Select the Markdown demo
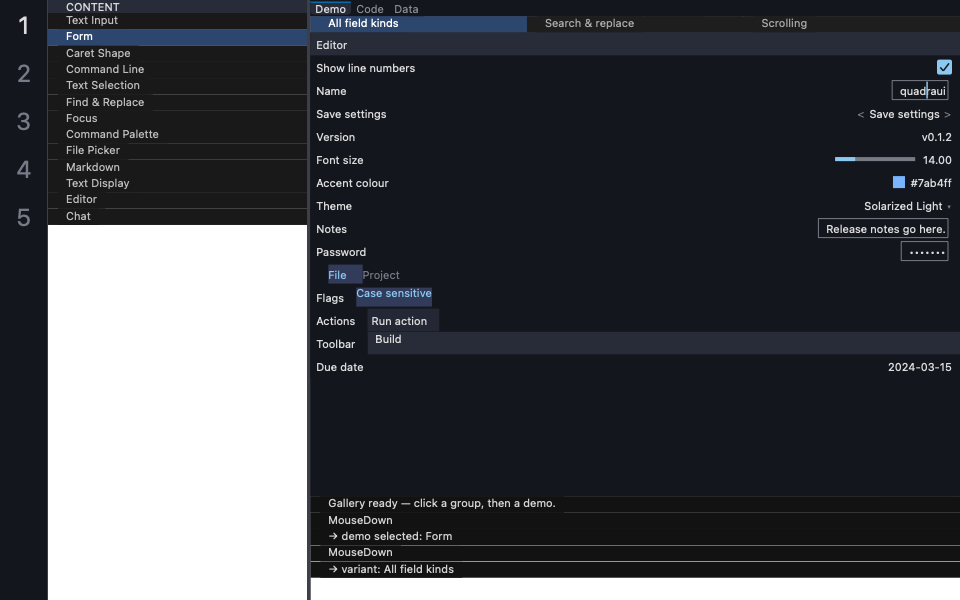Image resolution: width=960 pixels, height=600 pixels. pos(178,167)
